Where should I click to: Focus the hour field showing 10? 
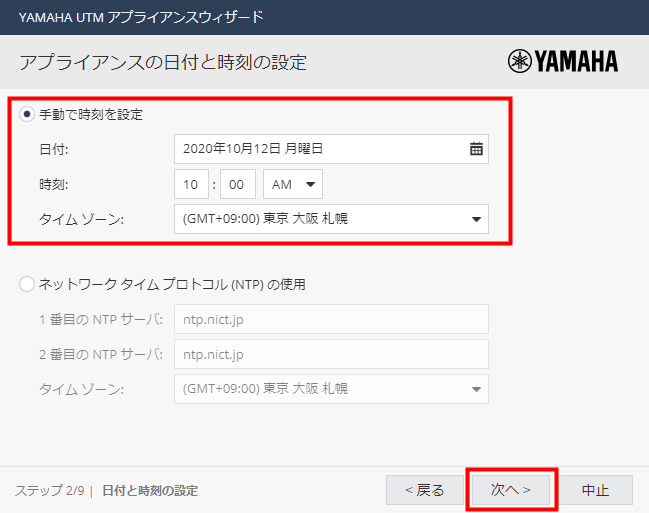[x=191, y=184]
